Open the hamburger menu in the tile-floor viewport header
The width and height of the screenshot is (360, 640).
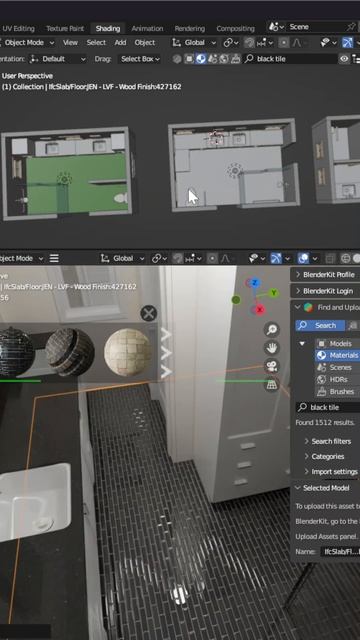pos(54,258)
